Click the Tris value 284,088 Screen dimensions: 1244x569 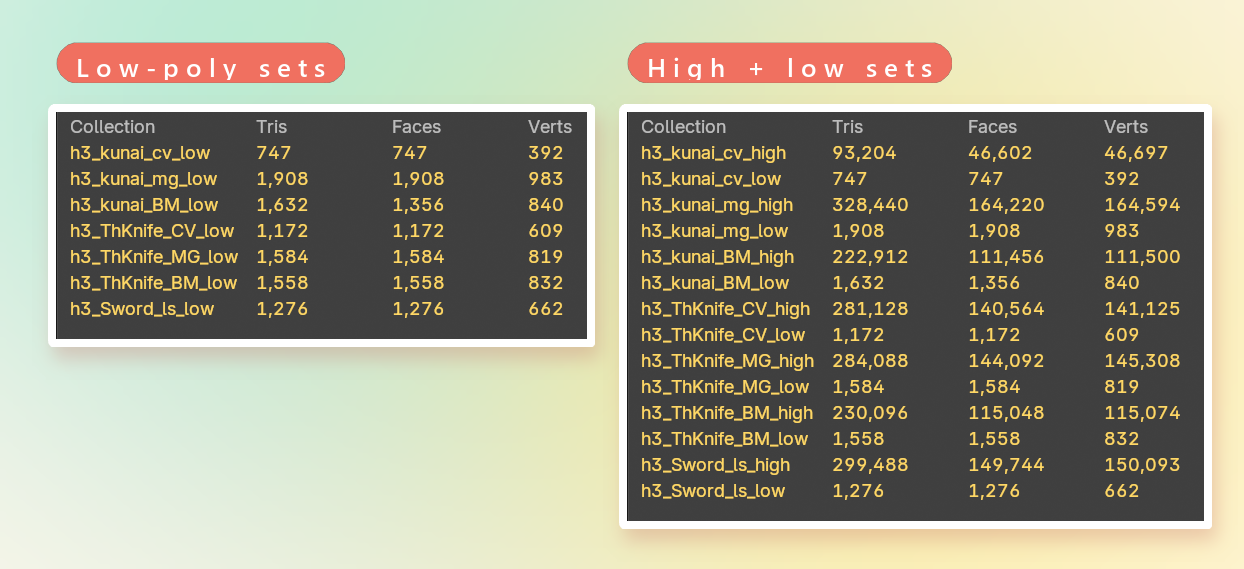click(x=870, y=361)
